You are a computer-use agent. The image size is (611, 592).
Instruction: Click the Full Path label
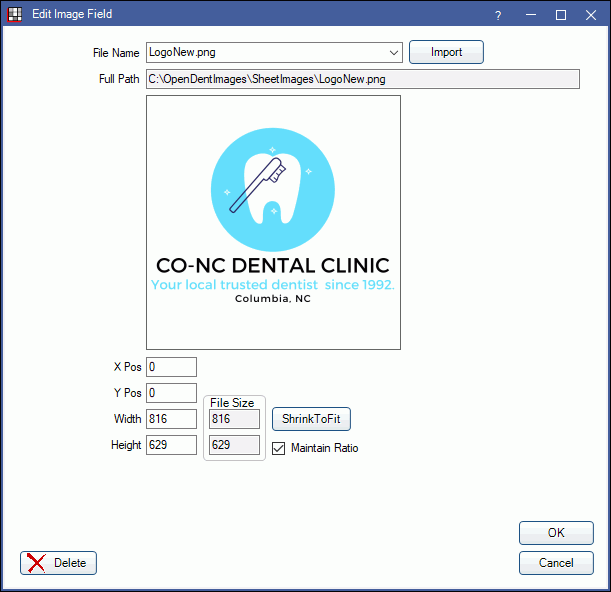point(119,79)
